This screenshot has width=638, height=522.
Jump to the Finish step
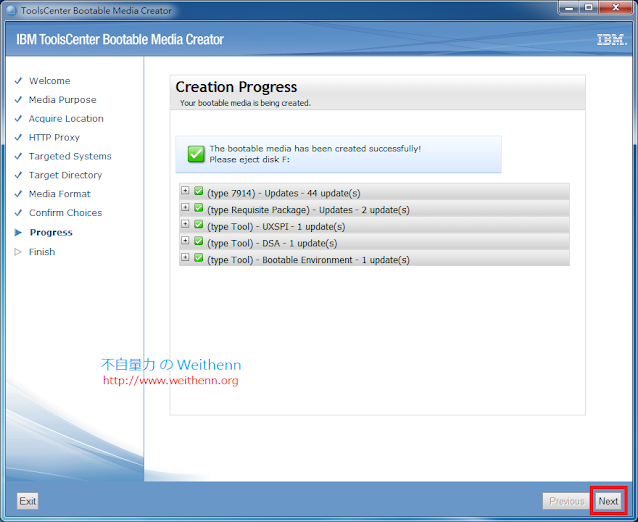point(42,252)
